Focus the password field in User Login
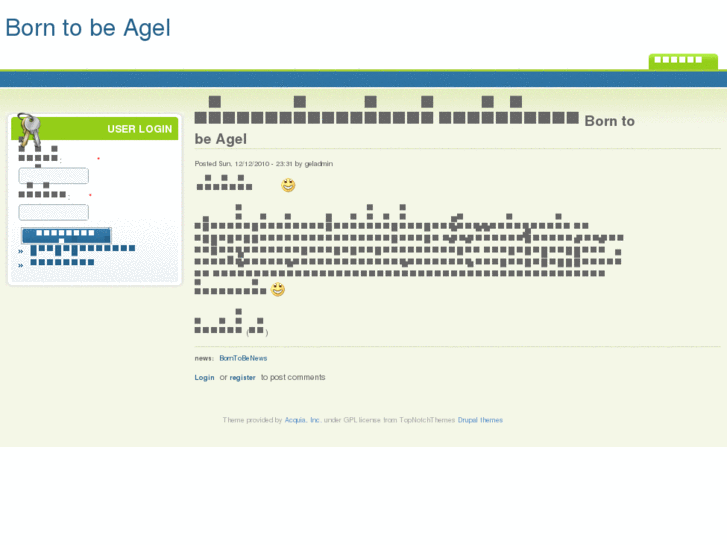Image resolution: width=727 pixels, height=545 pixels. coord(54,212)
